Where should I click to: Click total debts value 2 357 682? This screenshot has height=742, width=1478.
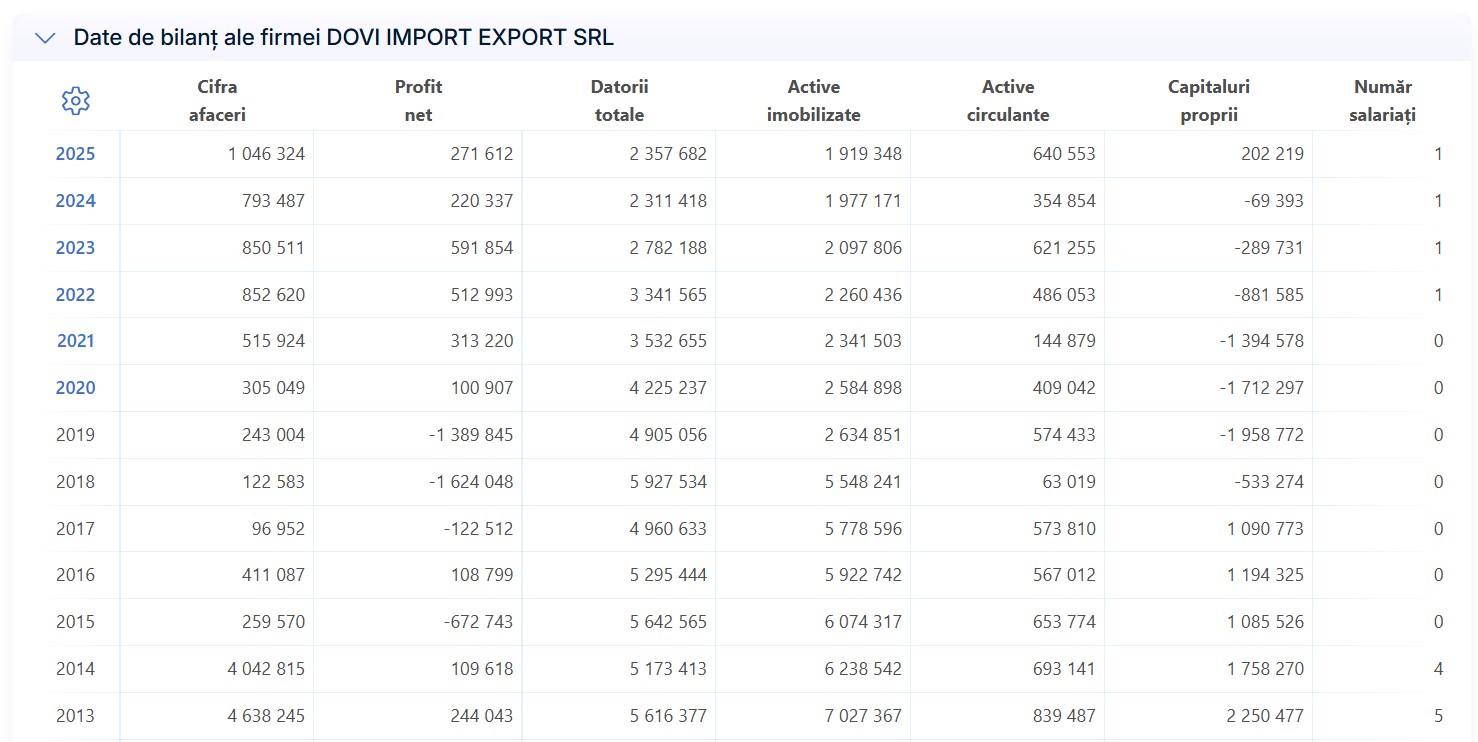tap(668, 154)
